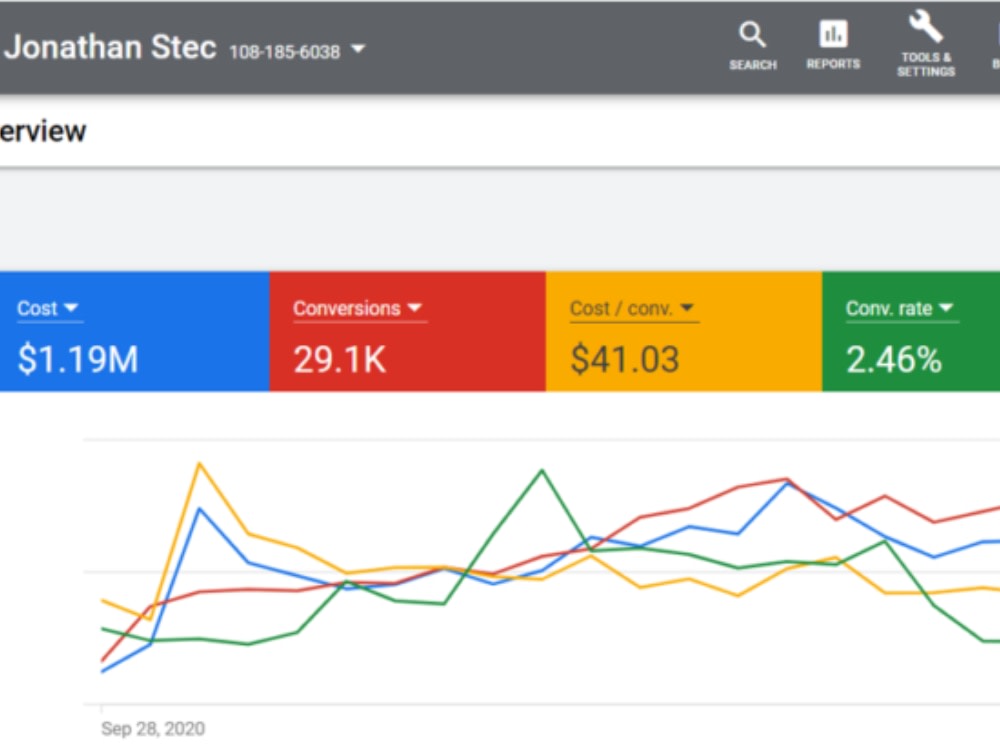The width and height of the screenshot is (1000, 750).
Task: Open the Conversions metric dropdown arrow
Action: [415, 307]
